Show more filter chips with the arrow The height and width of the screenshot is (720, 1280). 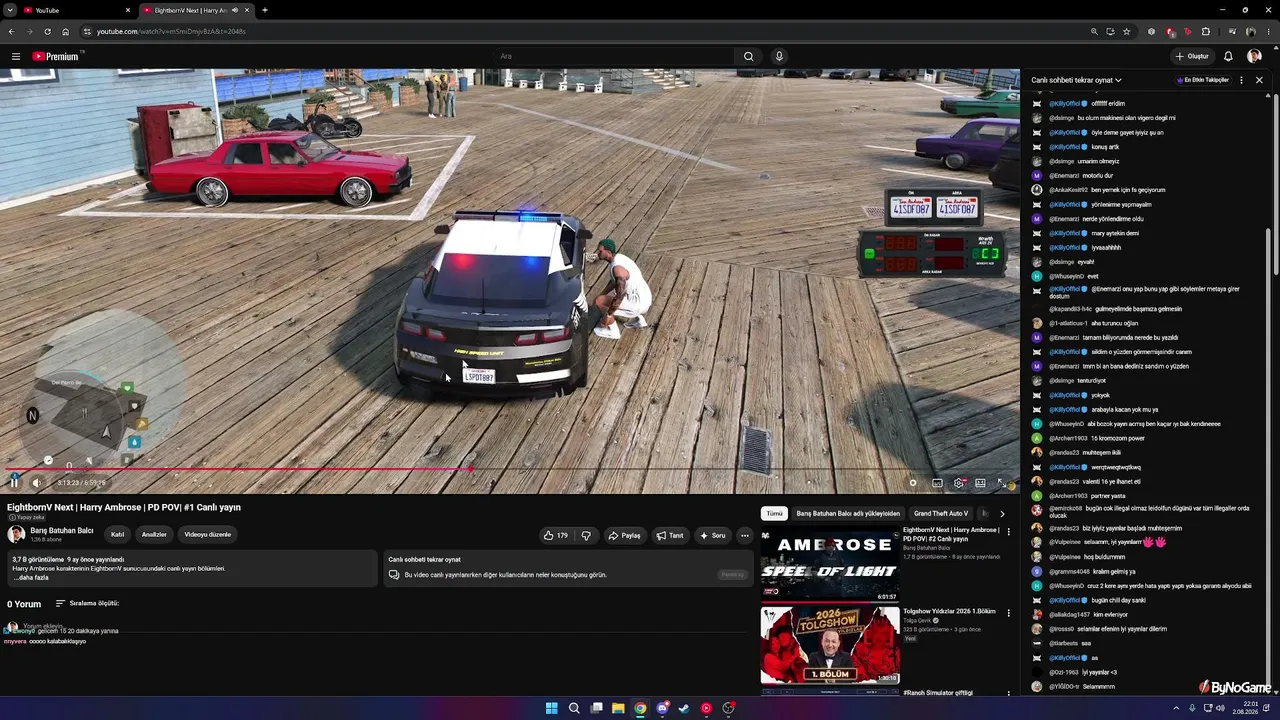pos(1002,514)
